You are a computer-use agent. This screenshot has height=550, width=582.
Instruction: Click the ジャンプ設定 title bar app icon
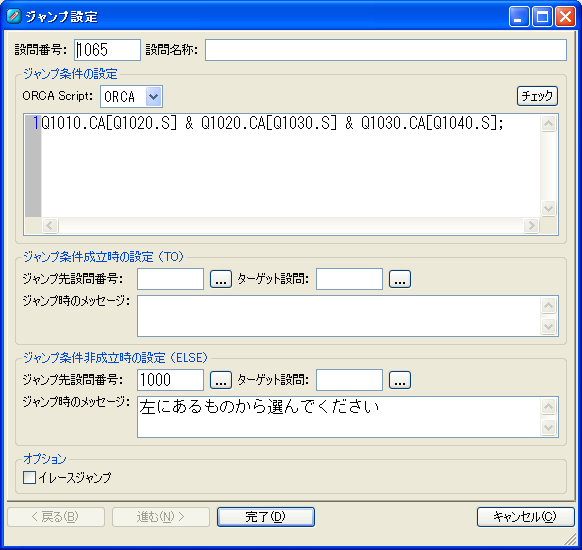(14, 17)
